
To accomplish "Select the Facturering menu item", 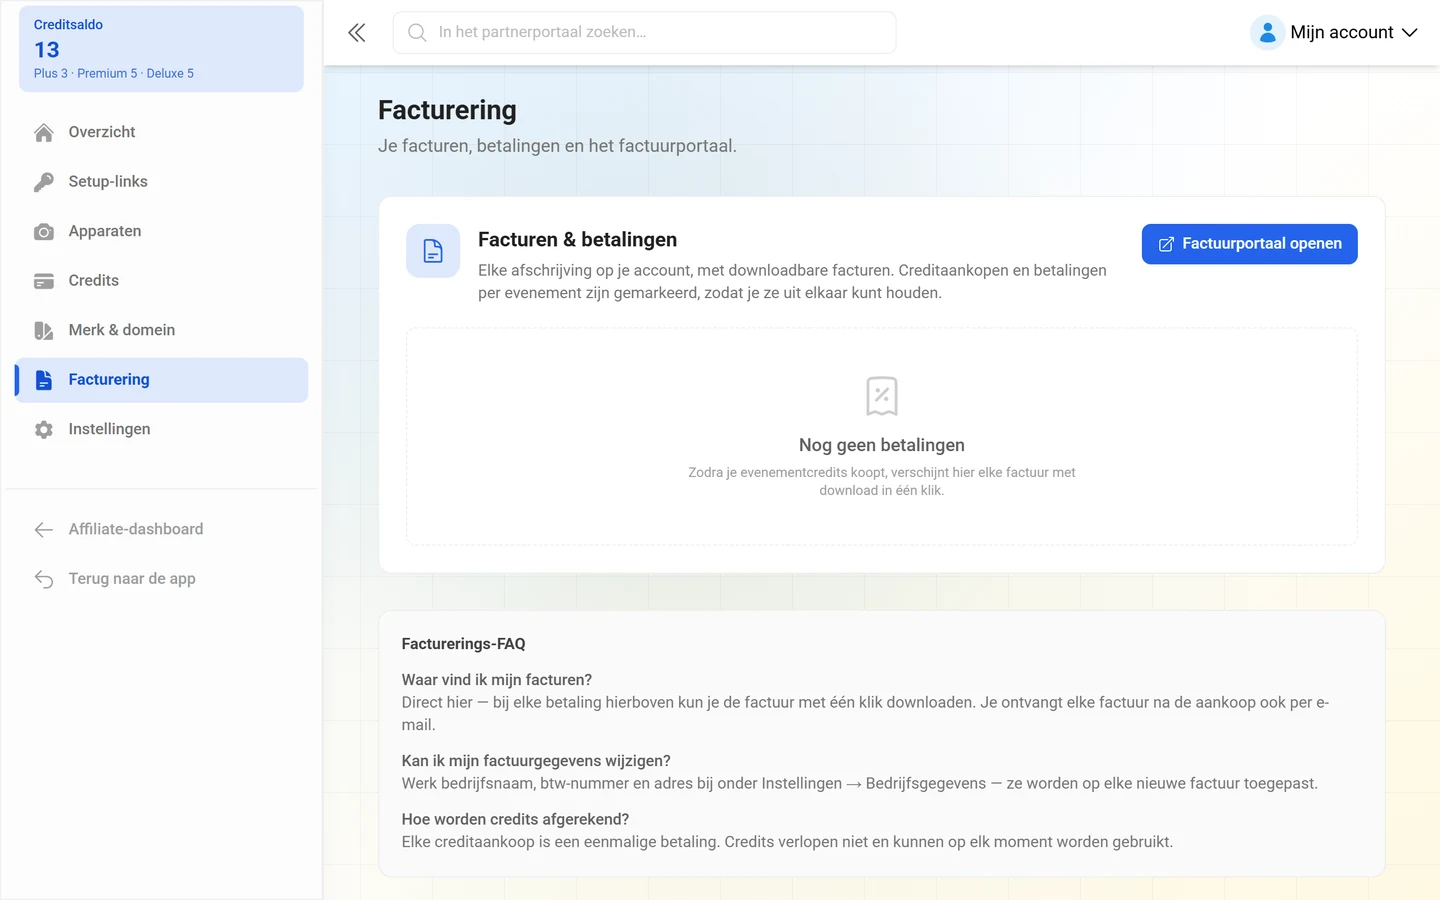I will tap(161, 380).
